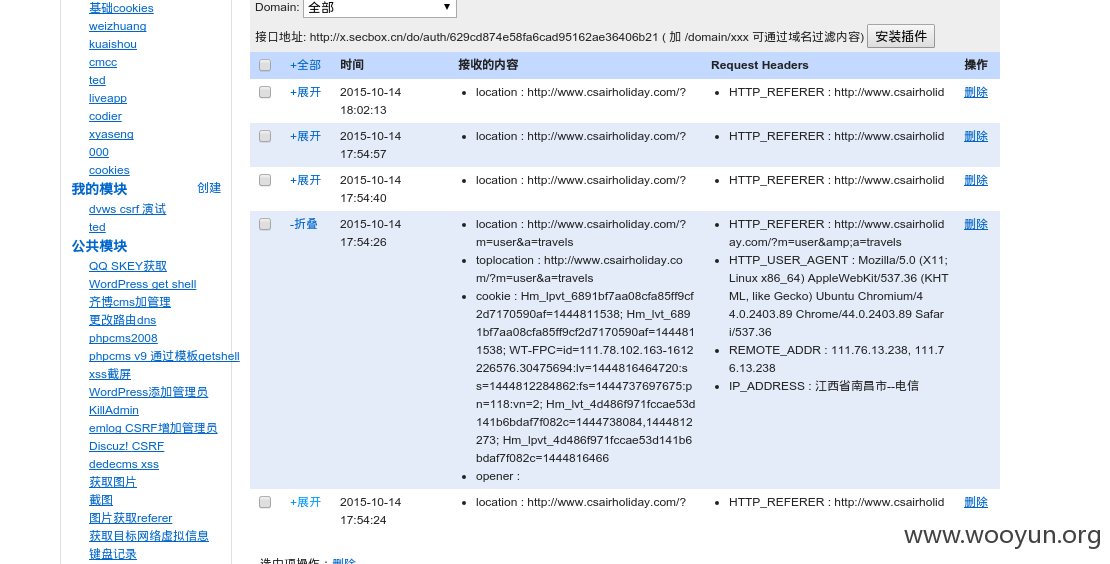The width and height of the screenshot is (1110, 564).
Task: Open the 获取图片 module
Action: 113,482
